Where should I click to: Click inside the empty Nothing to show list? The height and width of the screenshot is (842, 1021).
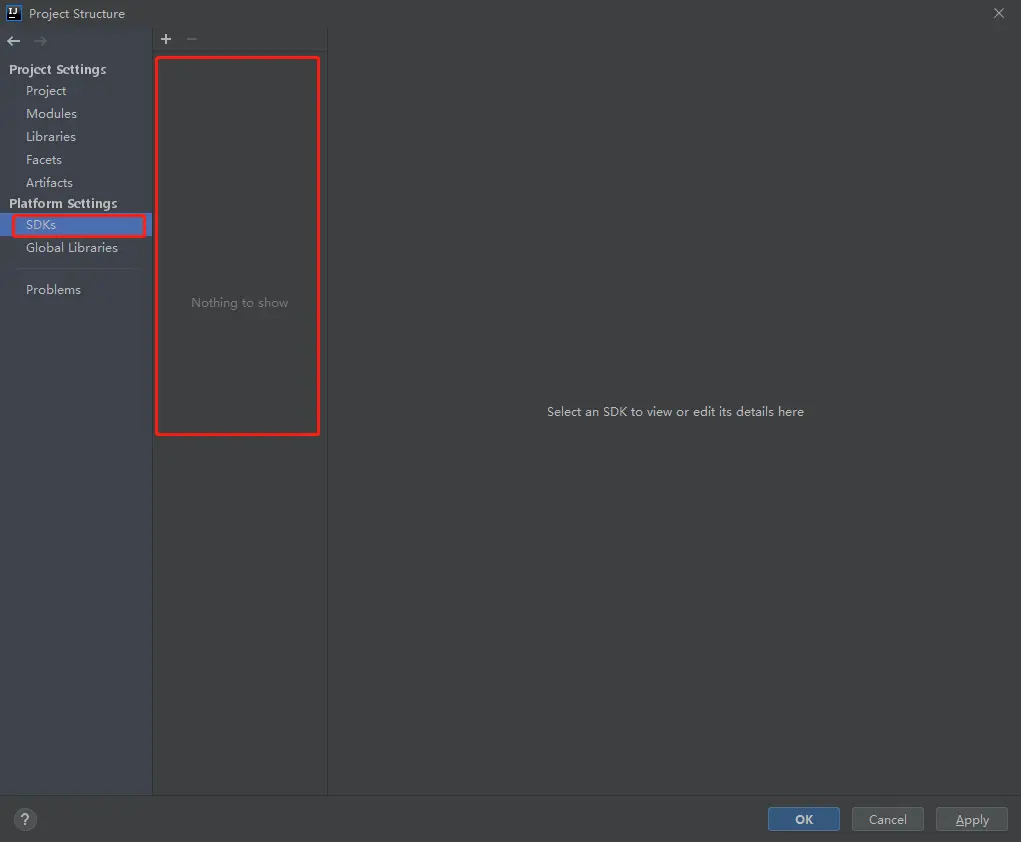239,302
